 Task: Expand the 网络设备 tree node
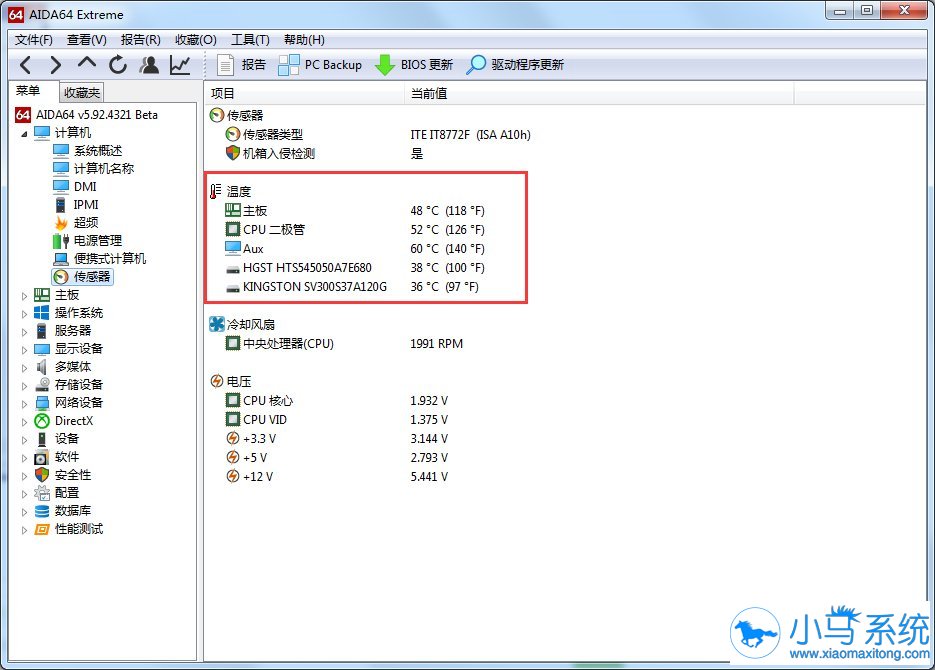24,404
